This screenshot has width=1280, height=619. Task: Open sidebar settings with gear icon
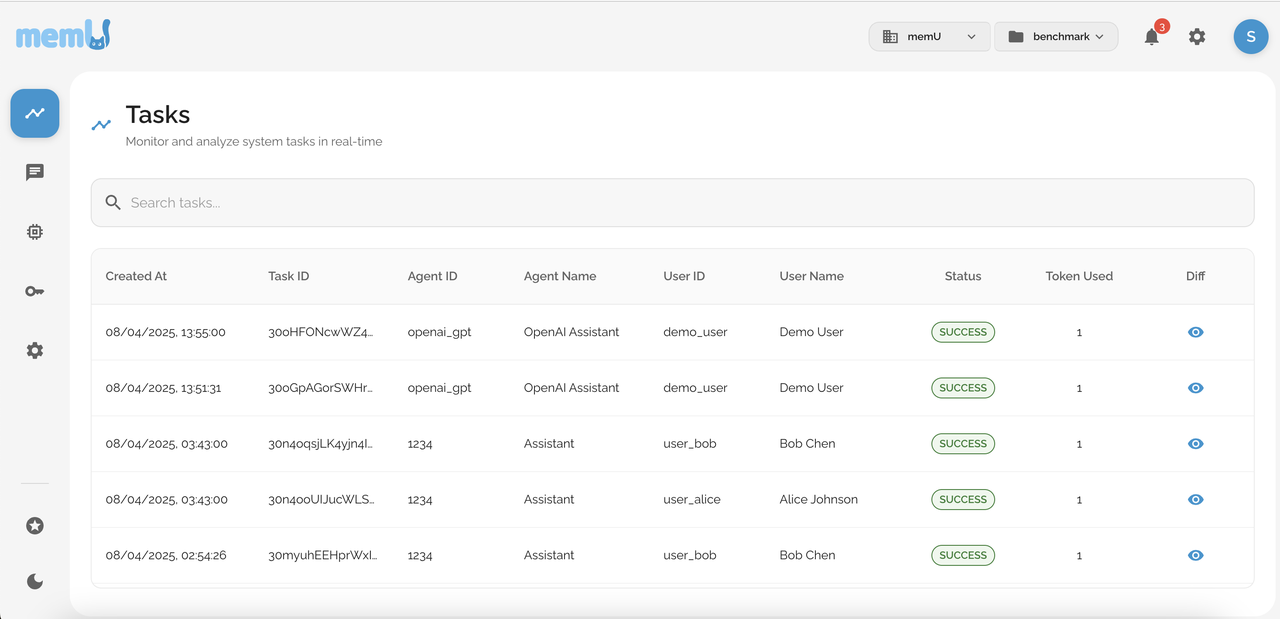tap(34, 350)
